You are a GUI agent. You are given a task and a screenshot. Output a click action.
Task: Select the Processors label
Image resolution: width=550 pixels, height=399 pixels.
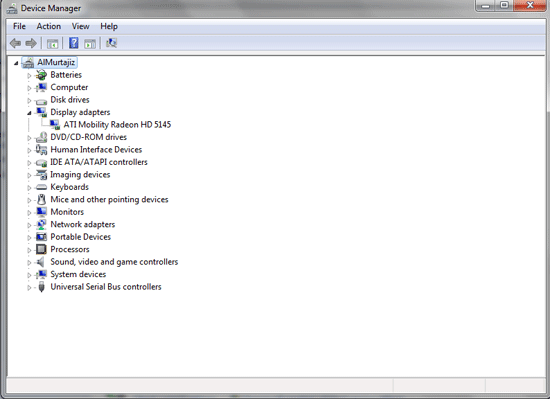point(70,249)
